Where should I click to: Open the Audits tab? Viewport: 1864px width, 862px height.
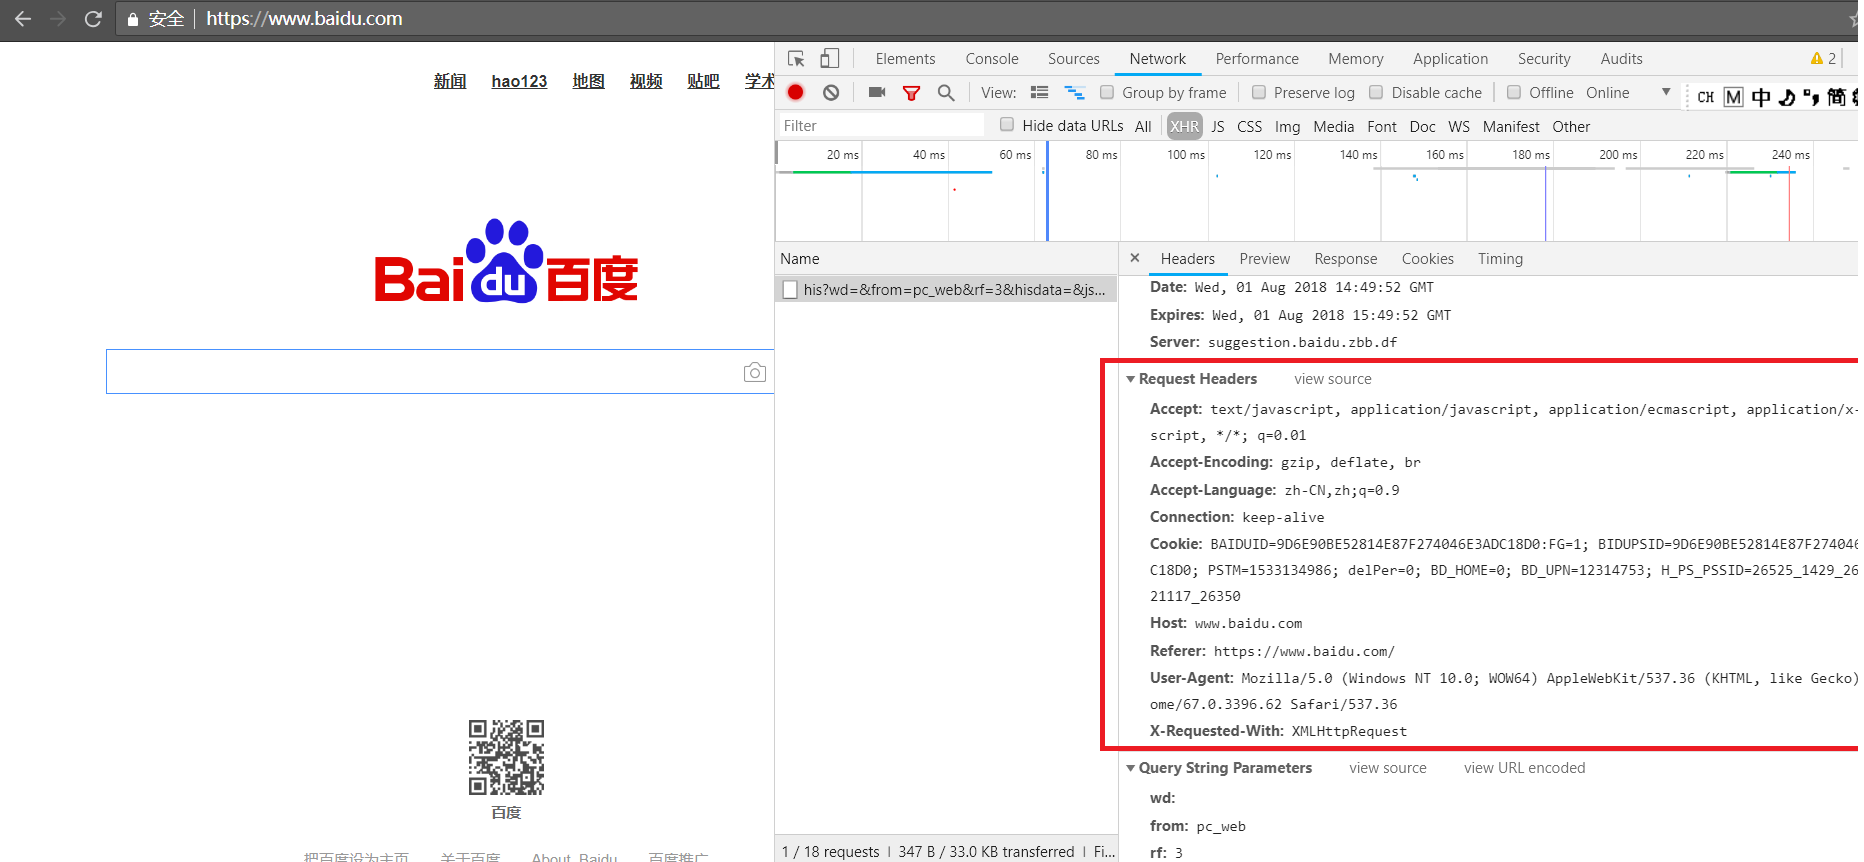(x=1621, y=59)
